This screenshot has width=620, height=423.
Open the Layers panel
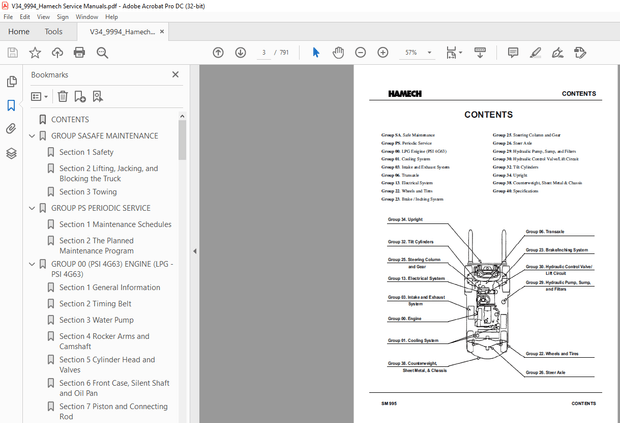pos(11,153)
